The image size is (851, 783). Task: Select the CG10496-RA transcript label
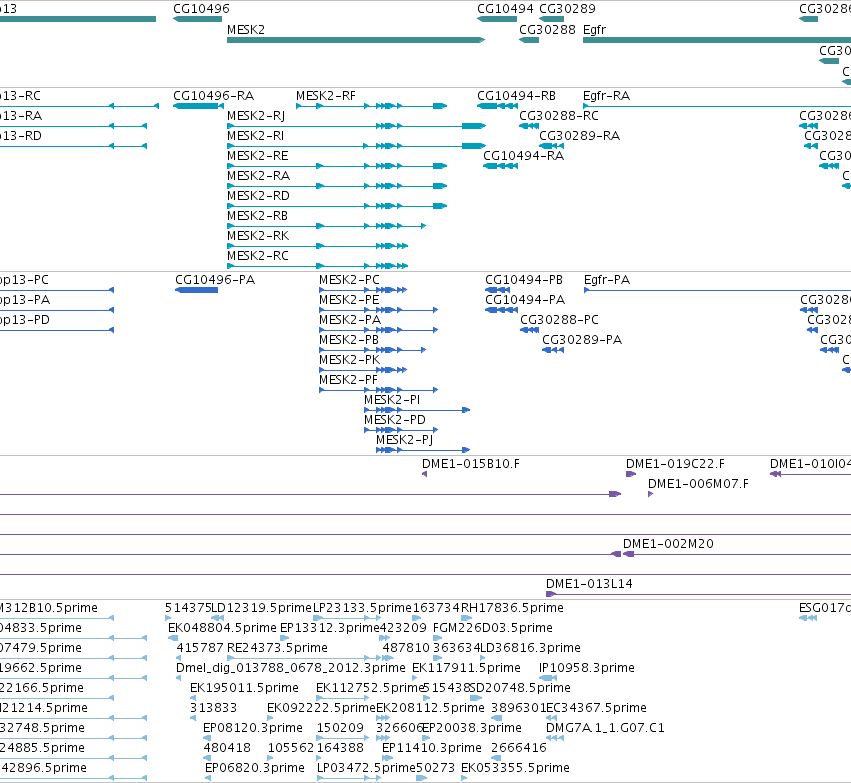(213, 96)
